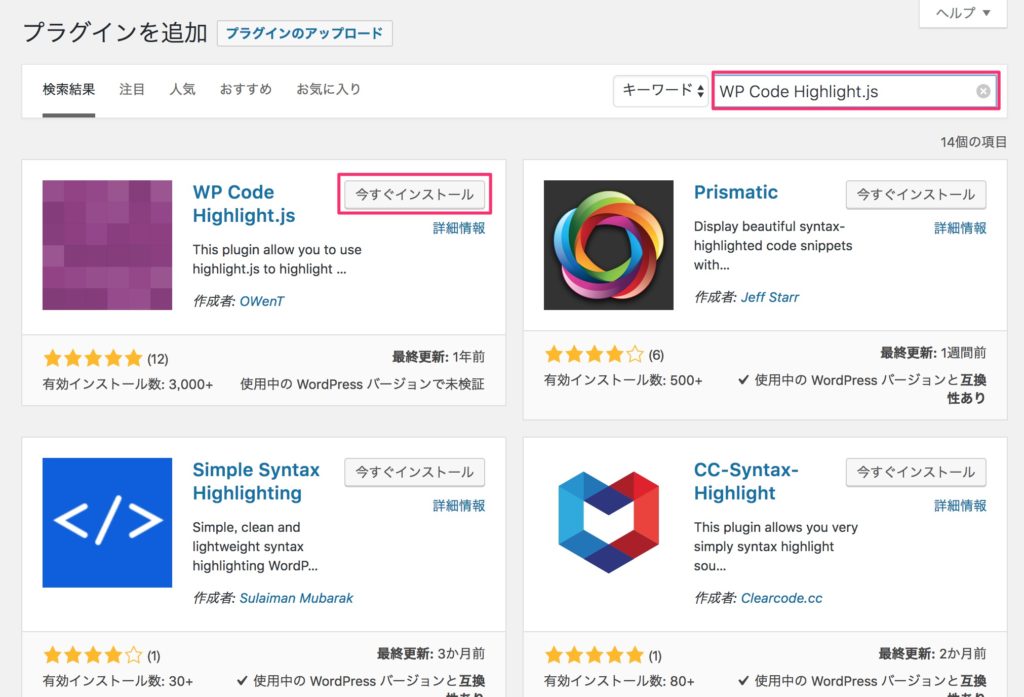Click the WP Code Highlight.js purple thumbnail
Screen dimensions: 1024x697
point(106,243)
